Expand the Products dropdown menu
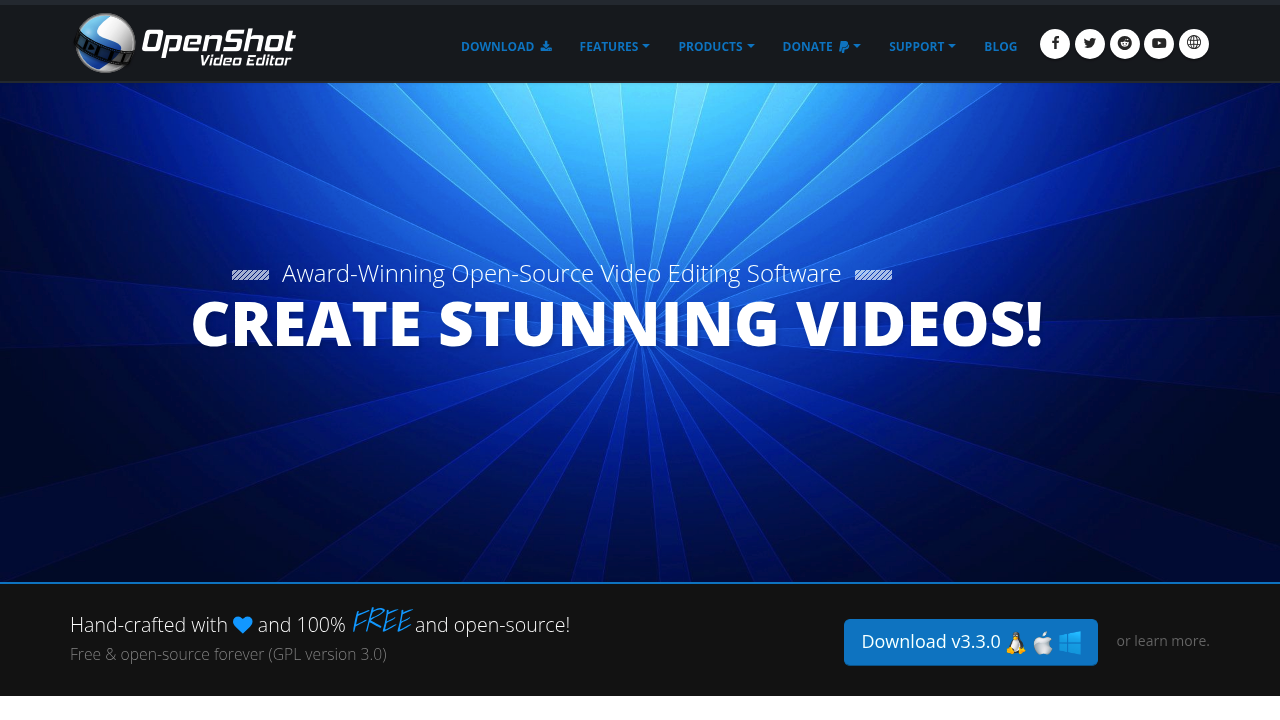This screenshot has height=720, width=1280. pos(716,47)
